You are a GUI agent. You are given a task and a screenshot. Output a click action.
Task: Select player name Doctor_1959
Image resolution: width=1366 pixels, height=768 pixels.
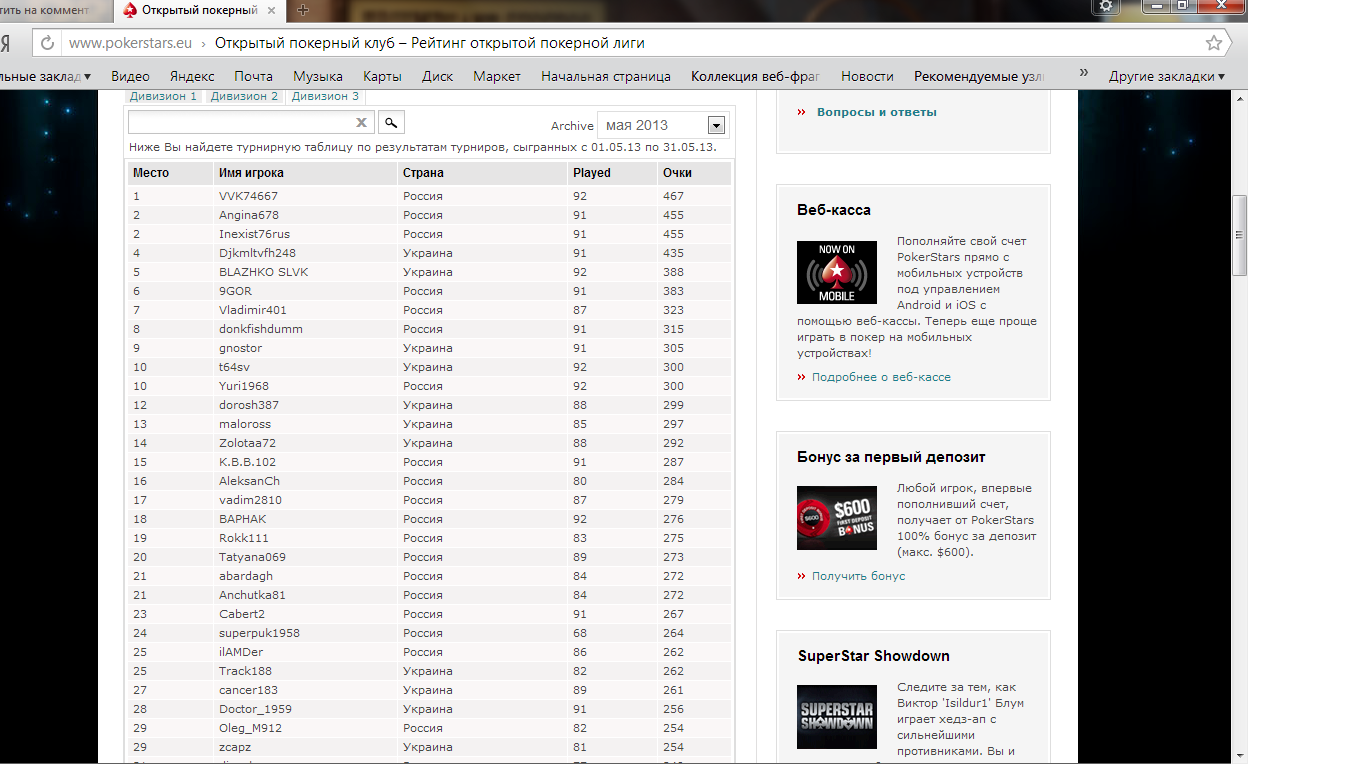pyautogui.click(x=255, y=709)
